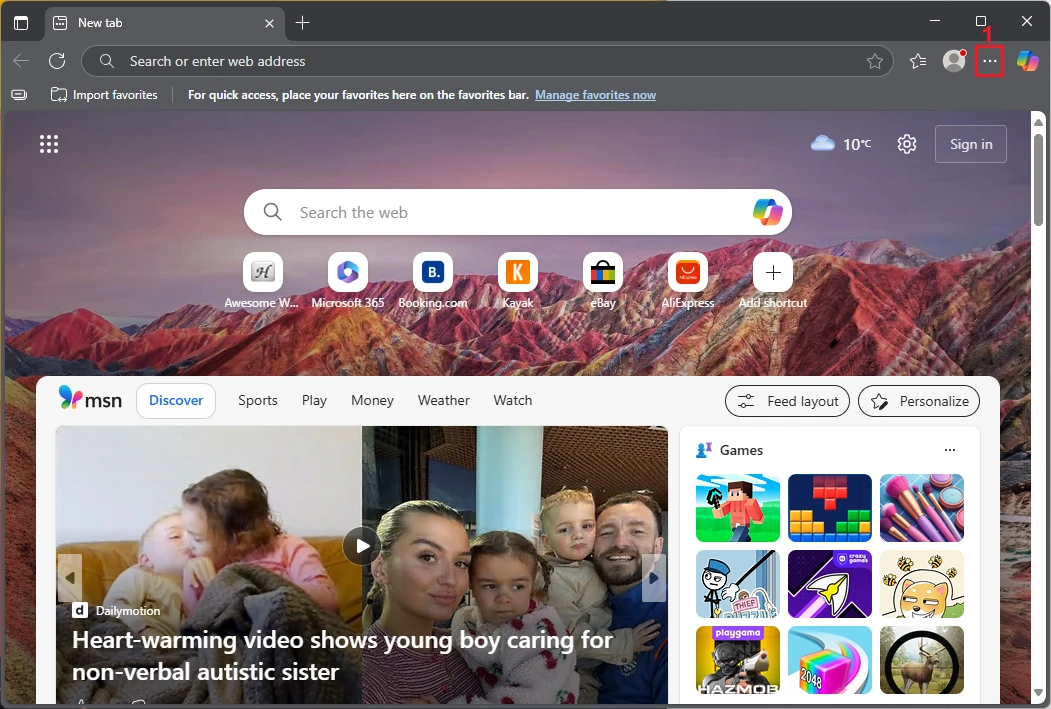Open the Microsoft 365 shortcut
The height and width of the screenshot is (709, 1051).
coord(348,281)
